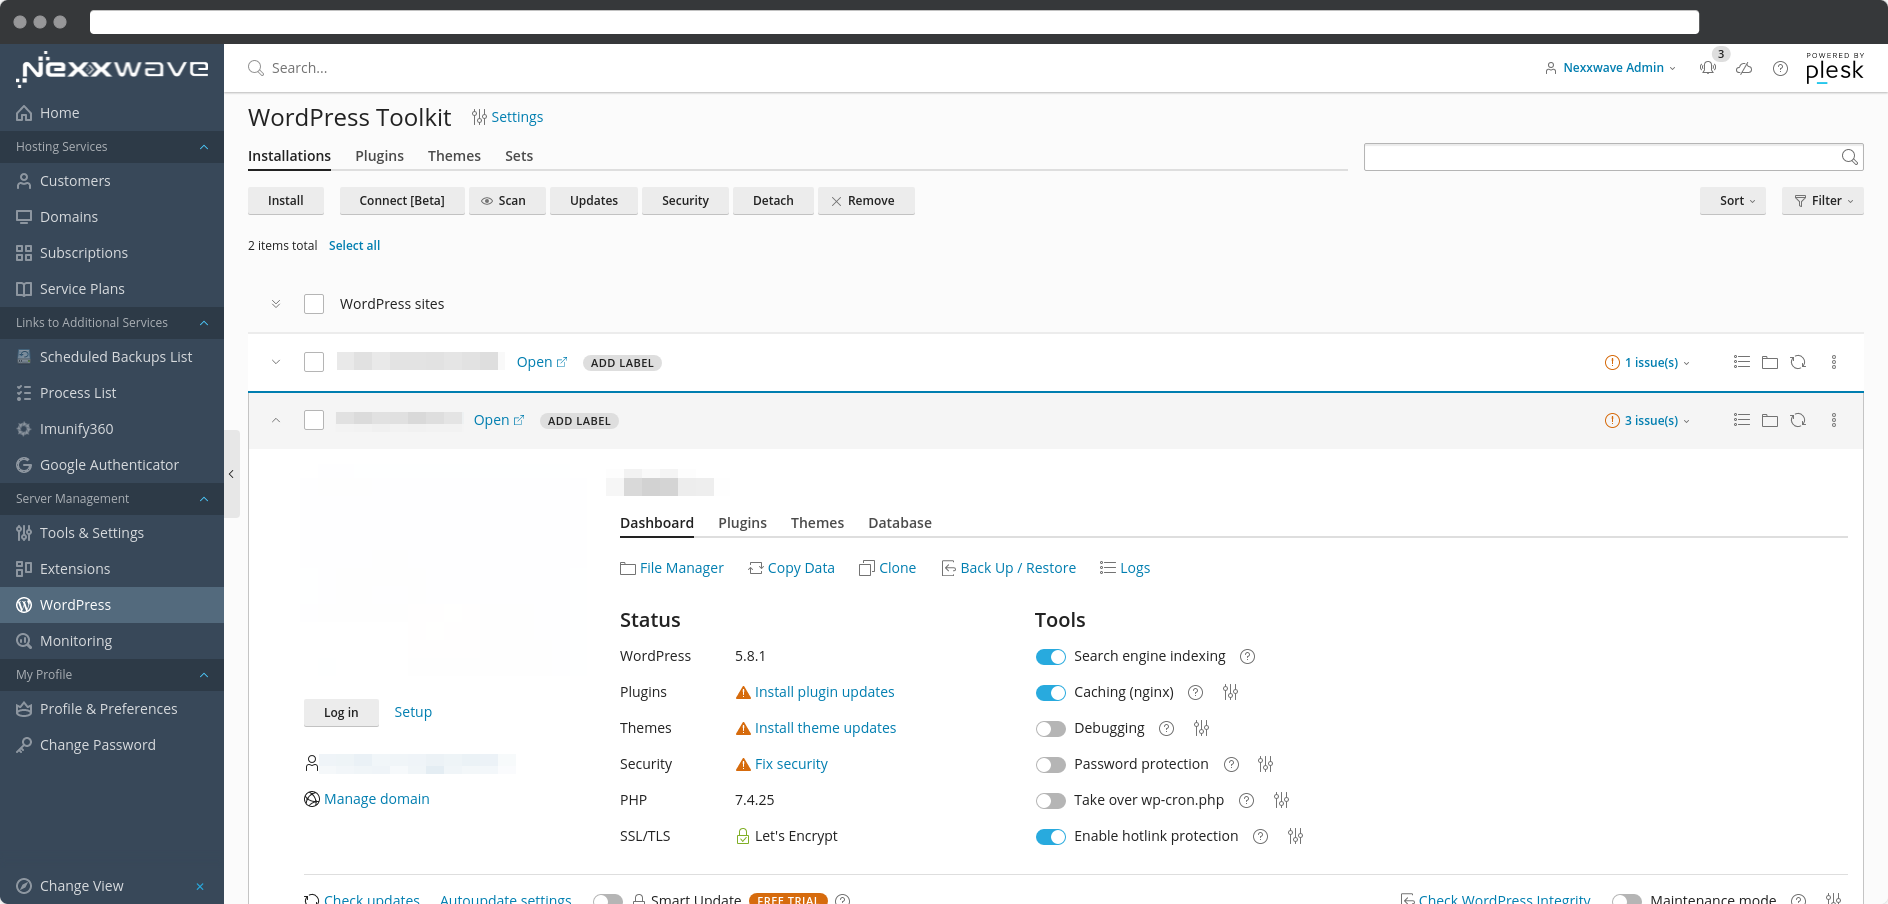Open the notifications bell icon
Screen dimensions: 1888x904
(1708, 68)
